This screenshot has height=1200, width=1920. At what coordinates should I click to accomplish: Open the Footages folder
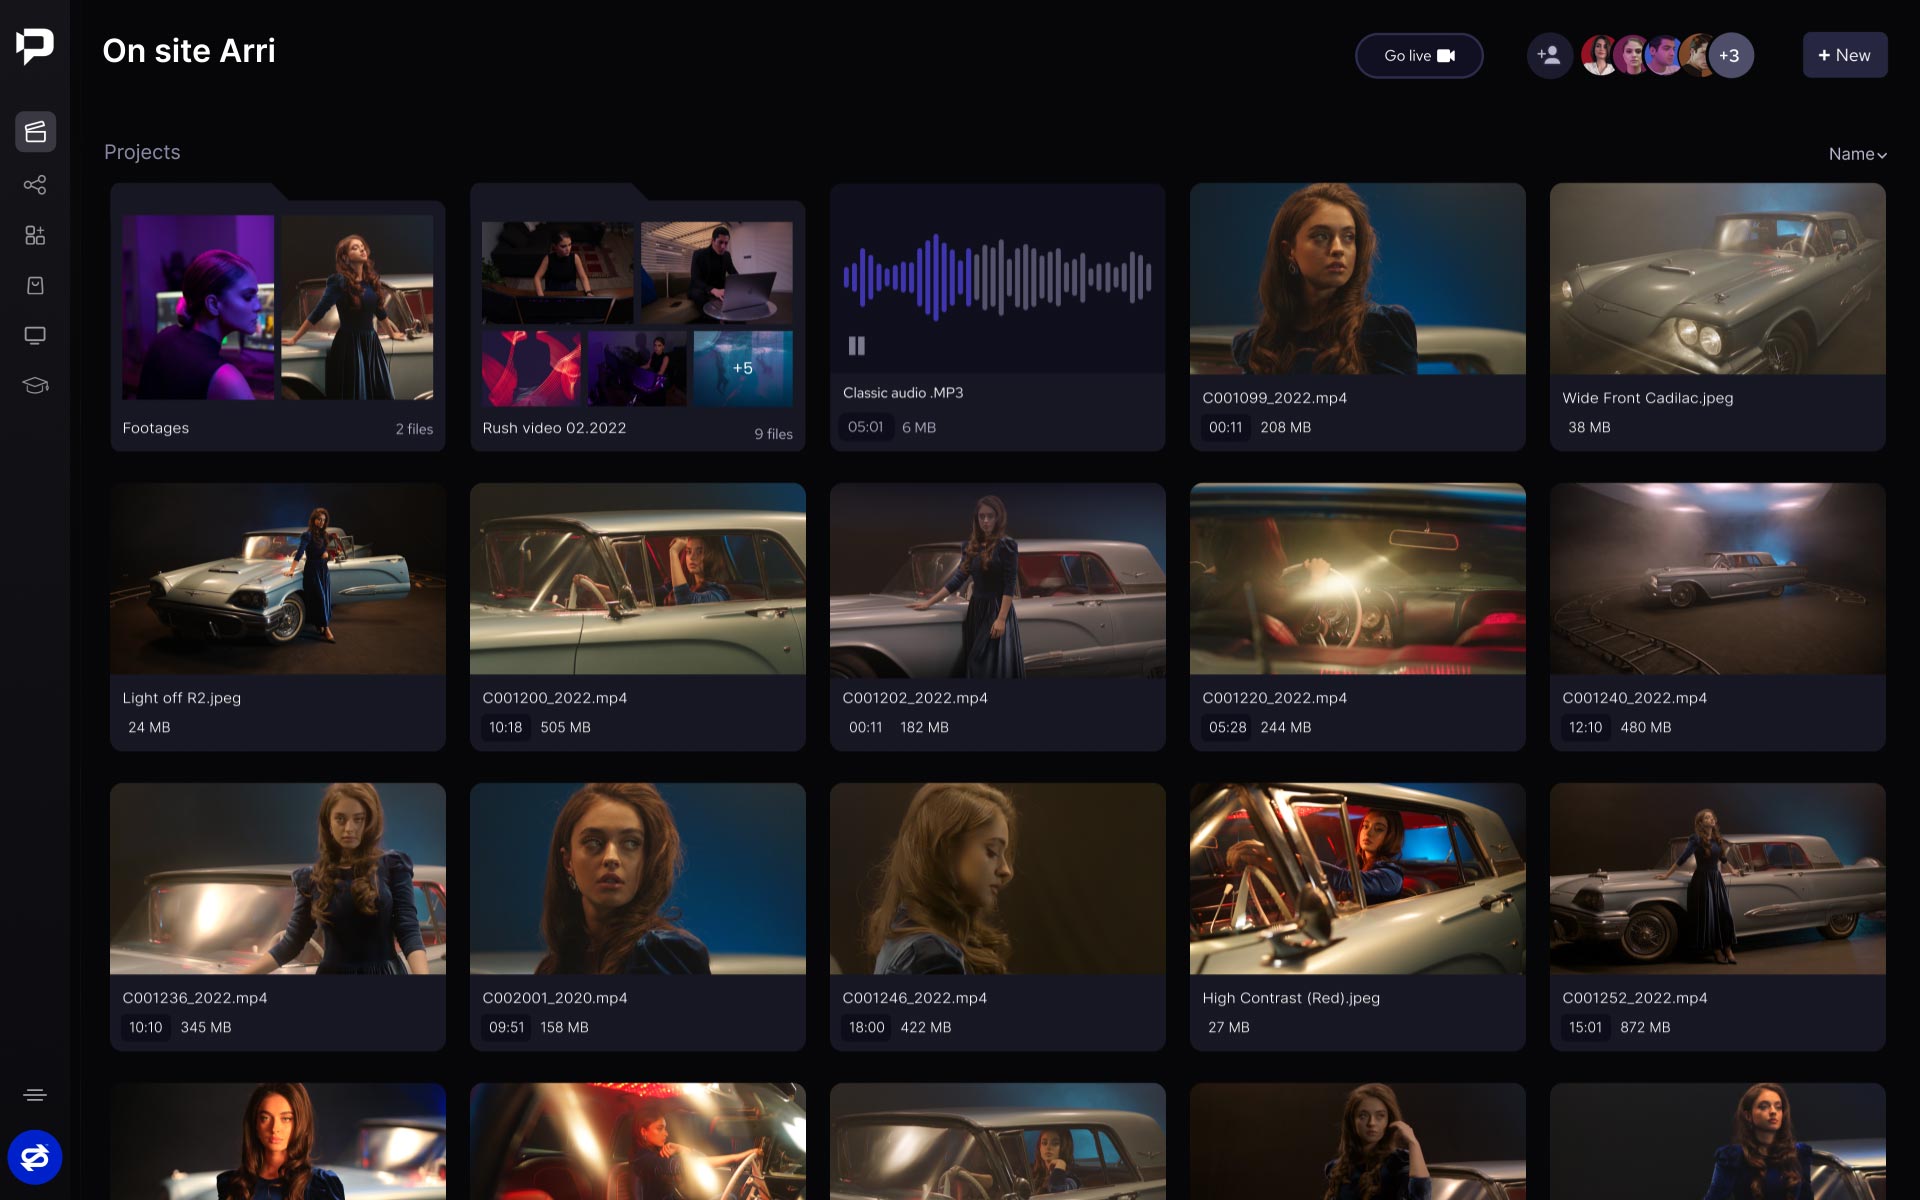278,317
